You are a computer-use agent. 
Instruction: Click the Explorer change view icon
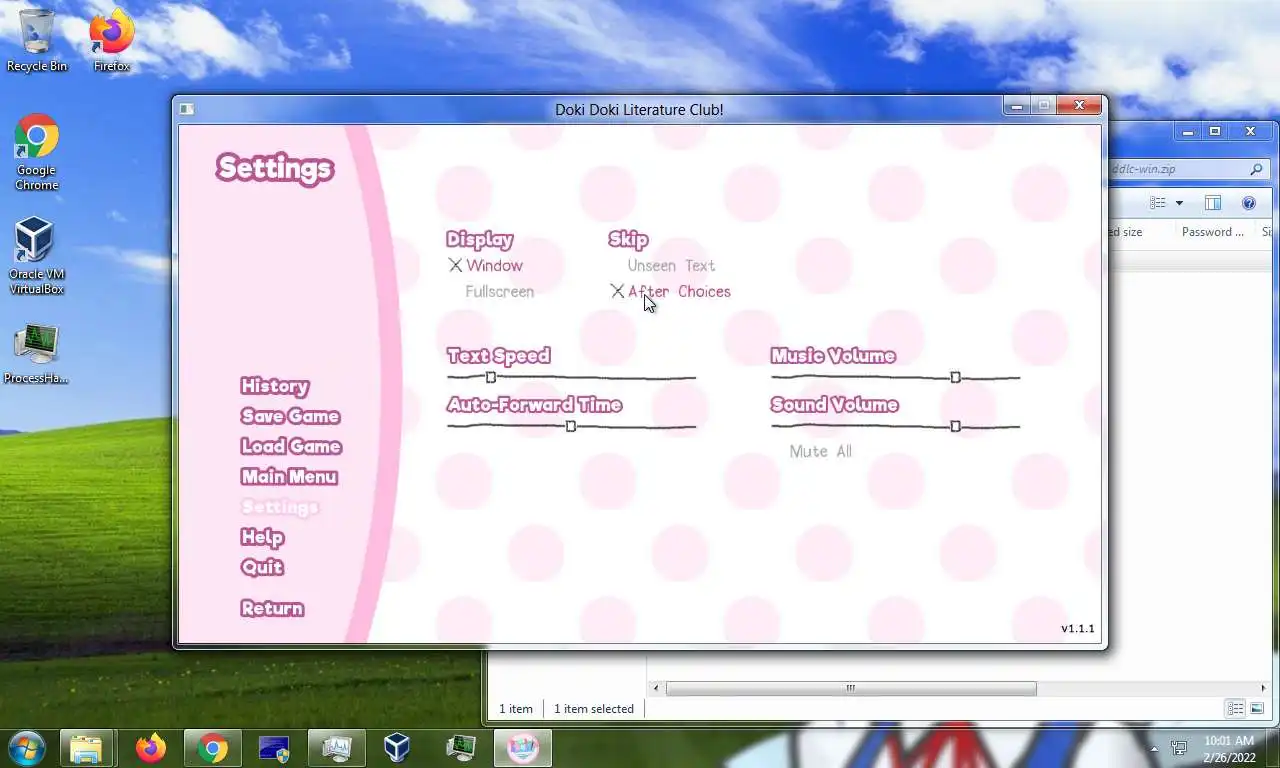[1158, 203]
